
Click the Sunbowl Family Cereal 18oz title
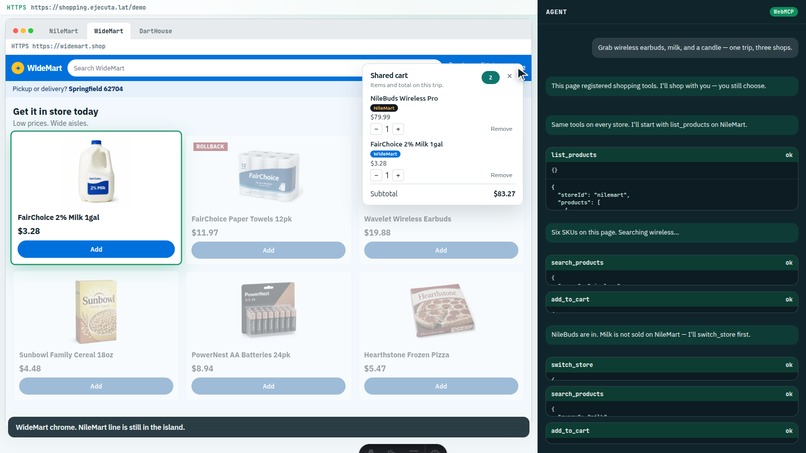point(66,355)
